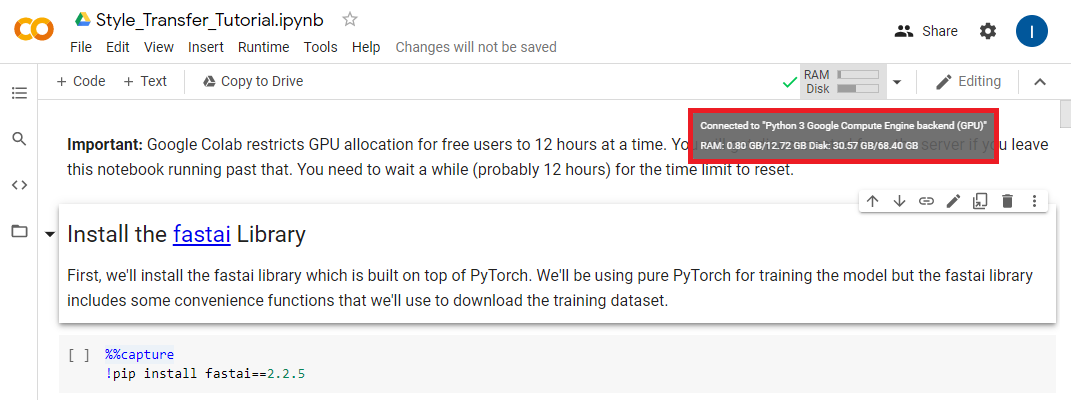Click the RAM and Disk usage bars

[x=843, y=82]
